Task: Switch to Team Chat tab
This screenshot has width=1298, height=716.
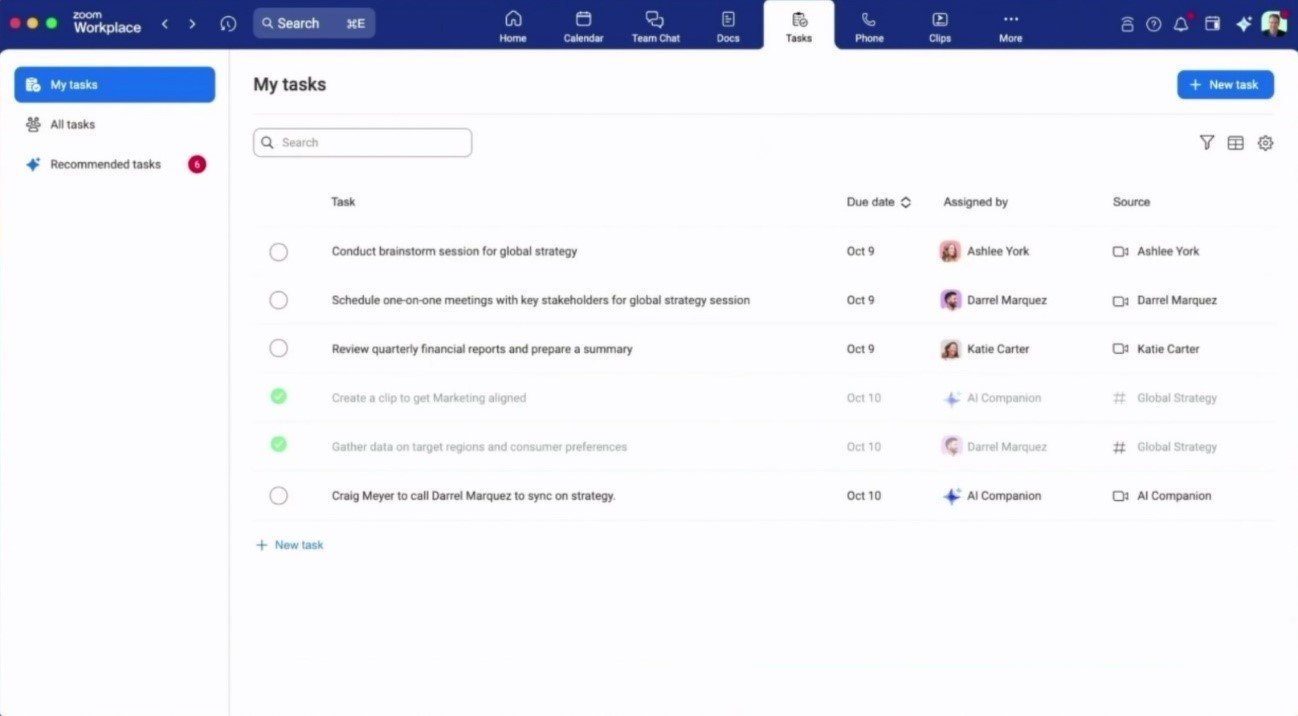Action: [x=655, y=25]
